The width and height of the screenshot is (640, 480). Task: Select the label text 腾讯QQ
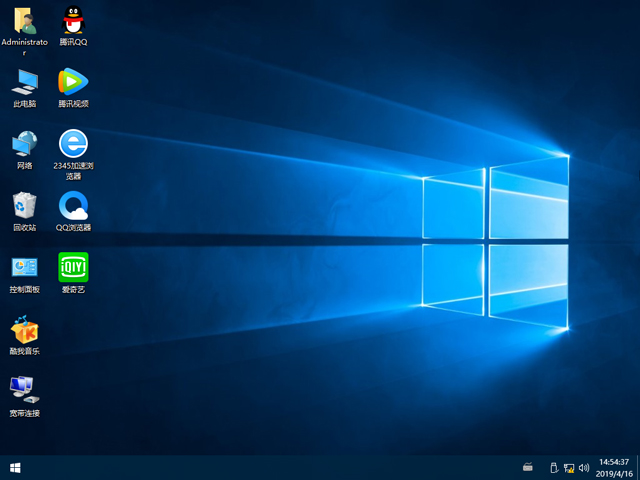[x=73, y=42]
